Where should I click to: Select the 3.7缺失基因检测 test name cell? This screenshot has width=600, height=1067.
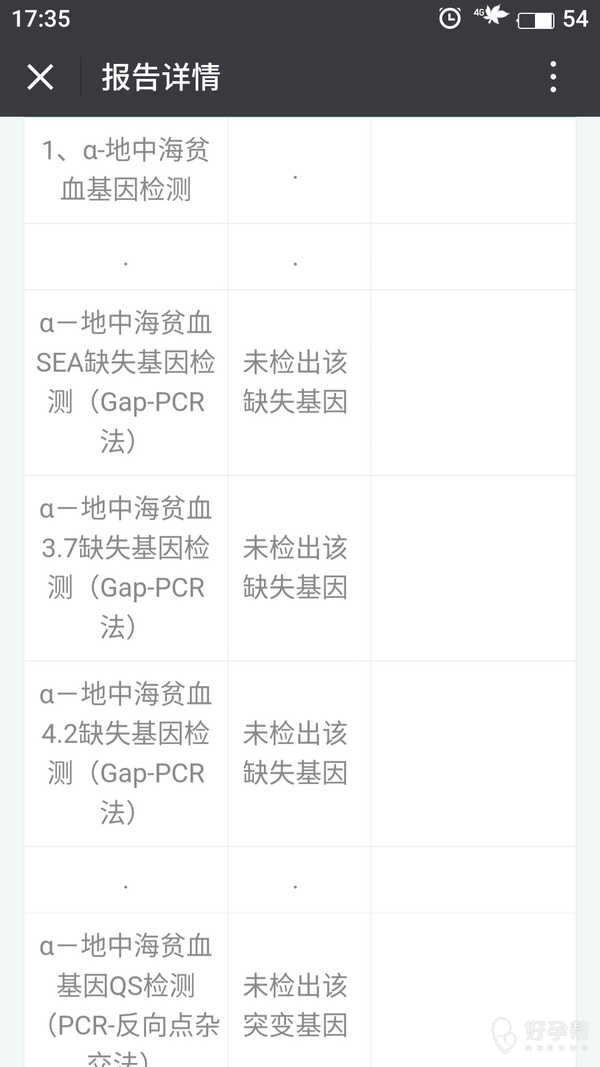pos(126,567)
